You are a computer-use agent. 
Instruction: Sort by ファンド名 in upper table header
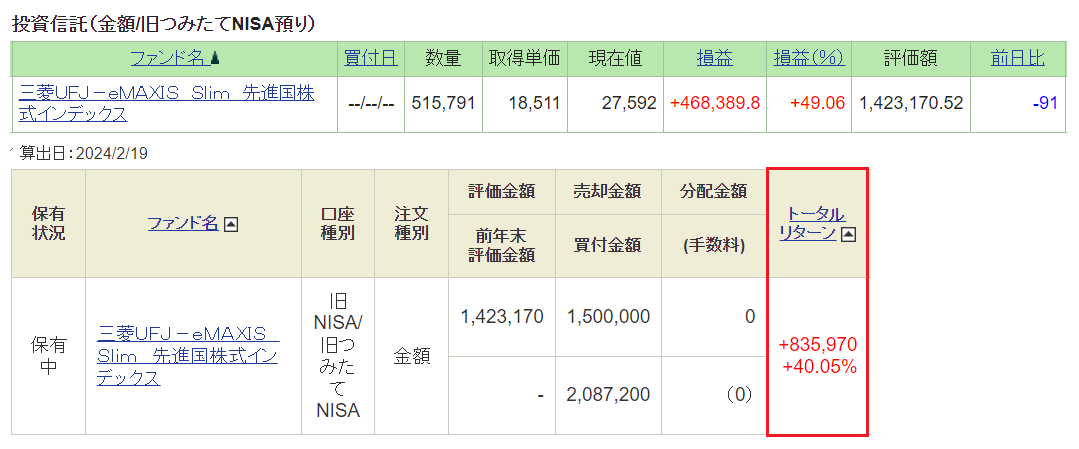pyautogui.click(x=167, y=59)
